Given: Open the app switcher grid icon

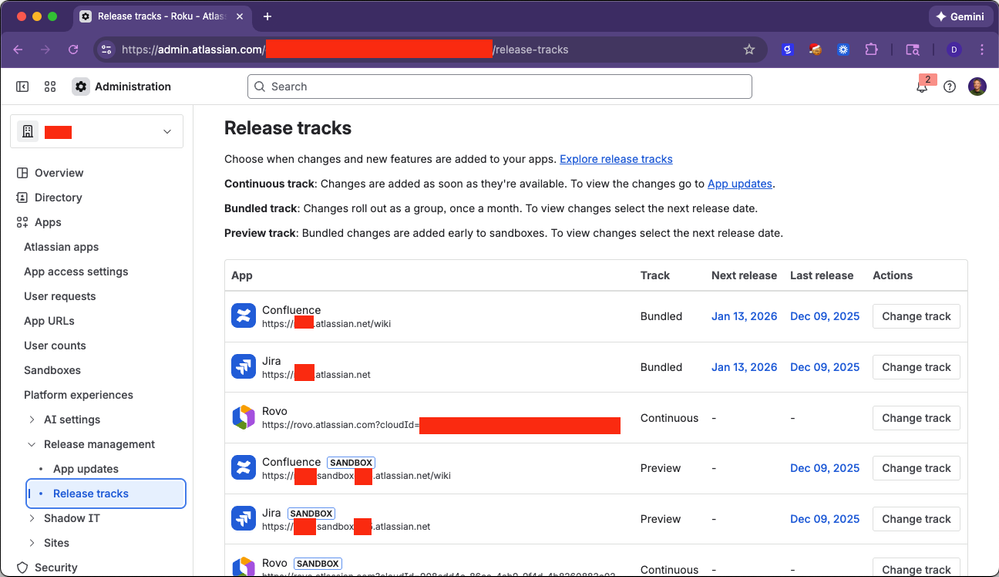Looking at the screenshot, I should click(50, 87).
